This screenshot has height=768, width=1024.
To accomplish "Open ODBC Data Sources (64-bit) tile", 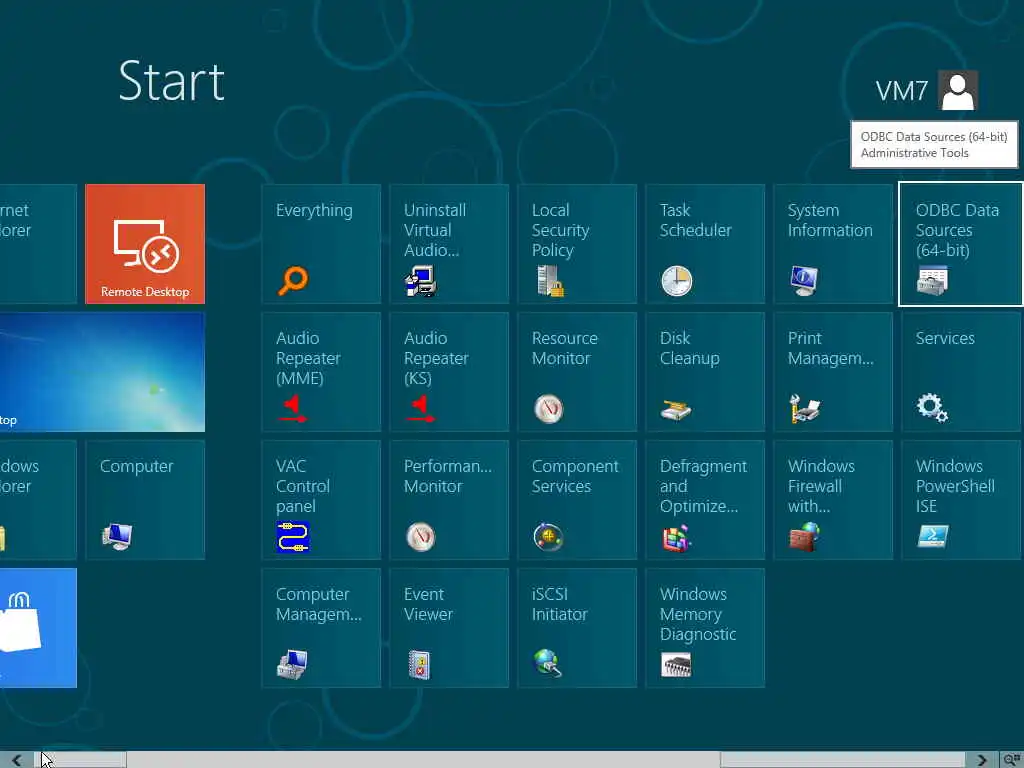I will point(961,244).
